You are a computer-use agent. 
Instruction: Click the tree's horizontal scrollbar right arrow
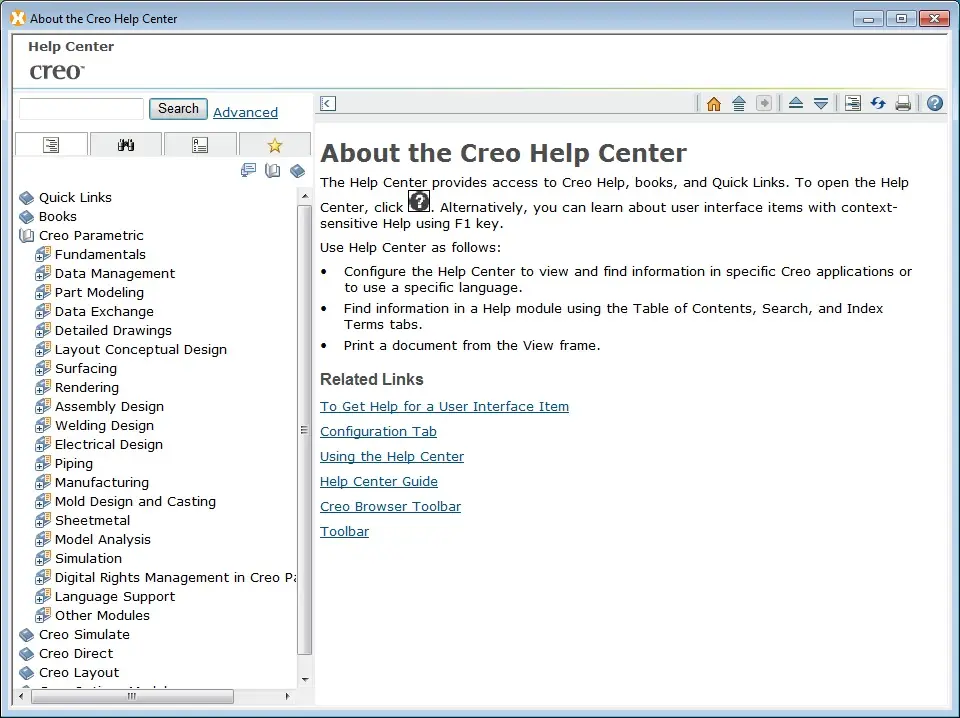(288, 696)
